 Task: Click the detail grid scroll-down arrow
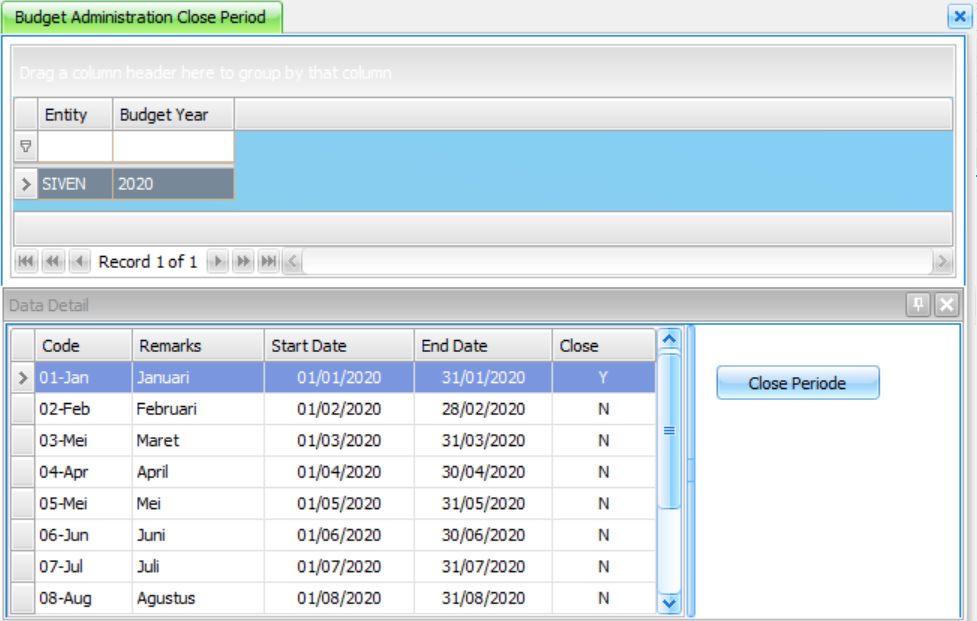pyautogui.click(x=669, y=603)
